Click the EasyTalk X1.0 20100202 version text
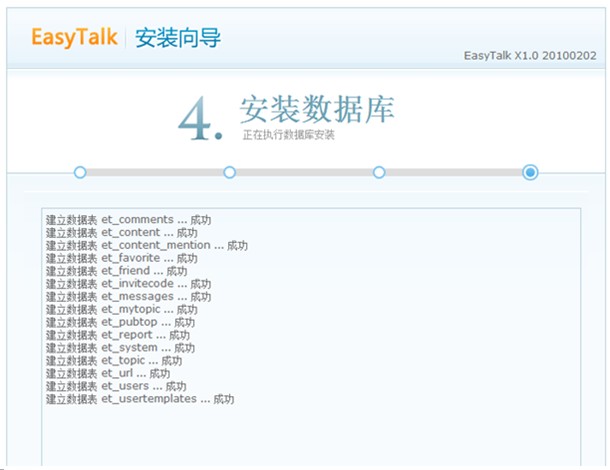 click(x=530, y=56)
